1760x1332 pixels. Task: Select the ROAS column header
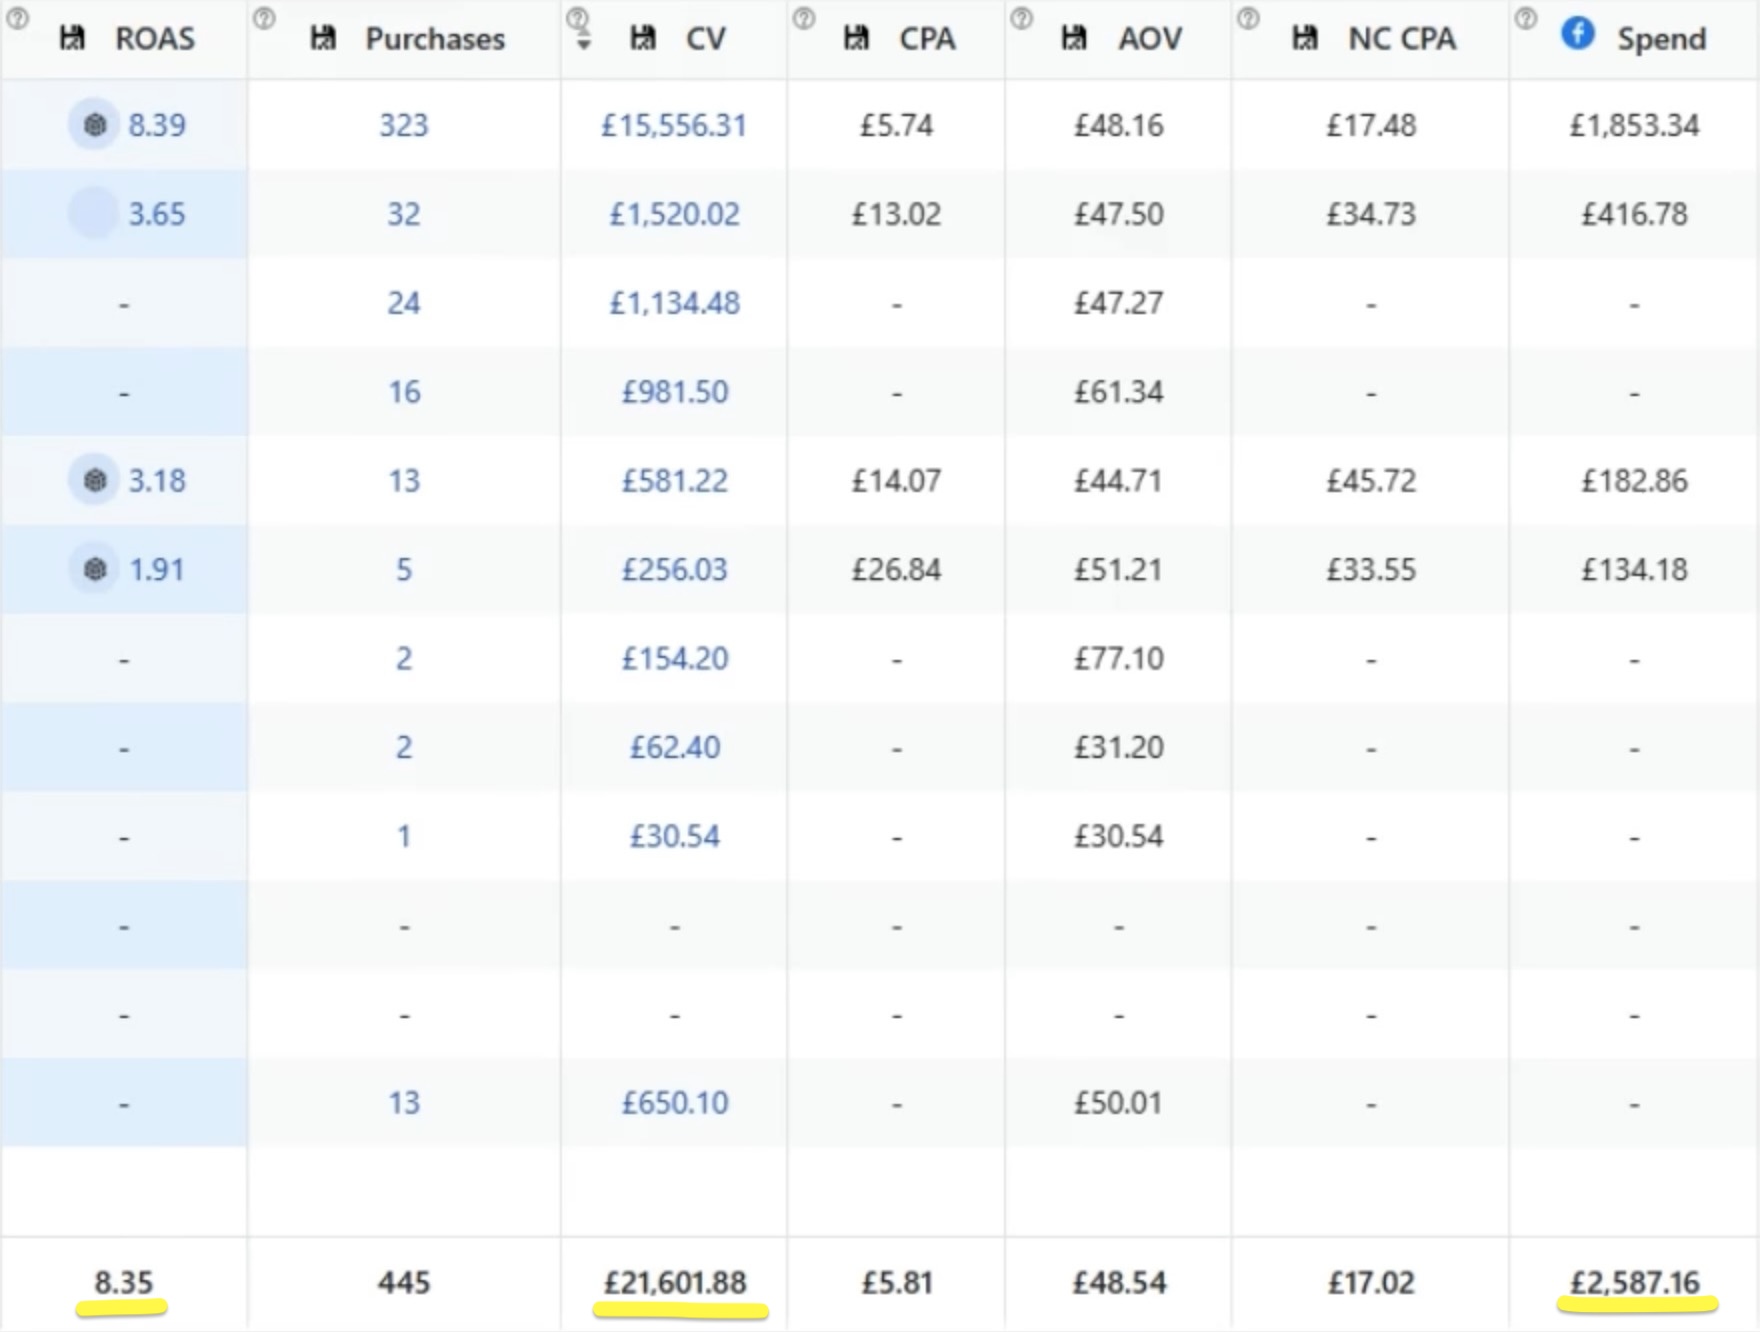coord(155,39)
